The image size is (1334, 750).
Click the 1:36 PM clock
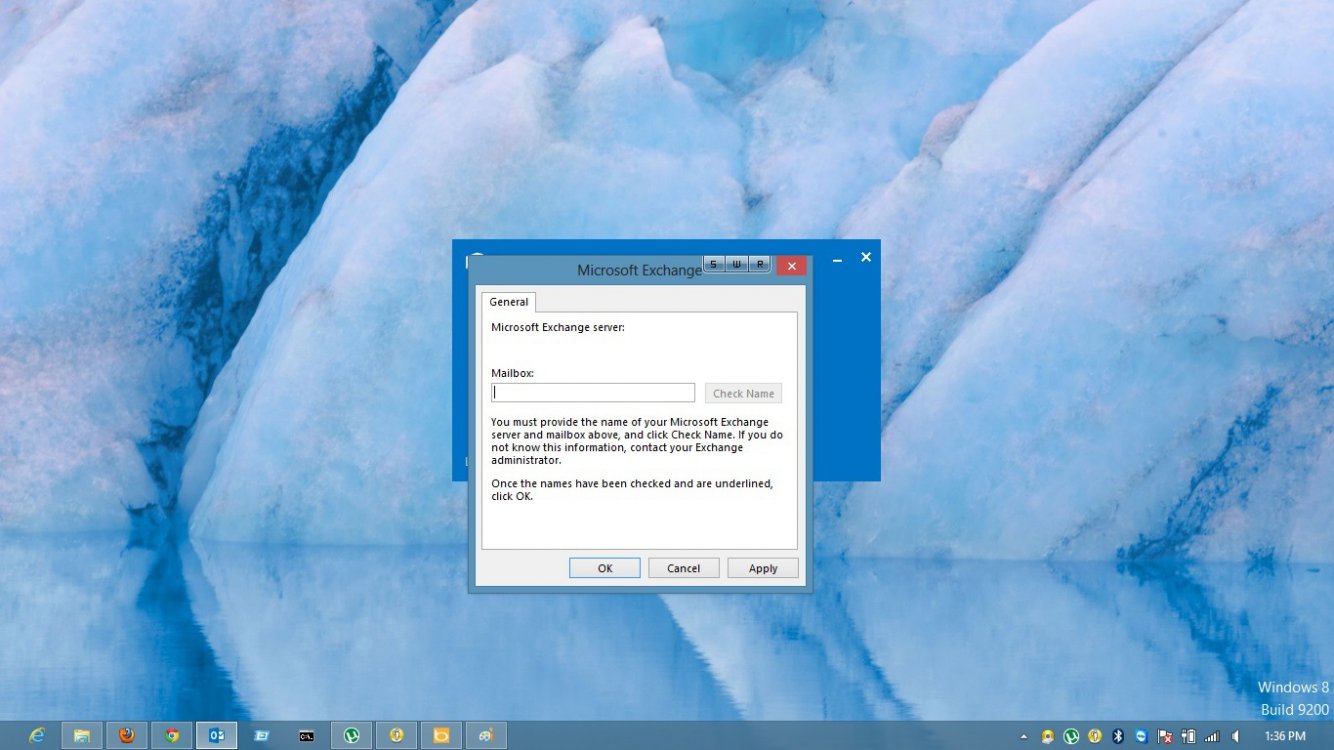tap(1285, 736)
